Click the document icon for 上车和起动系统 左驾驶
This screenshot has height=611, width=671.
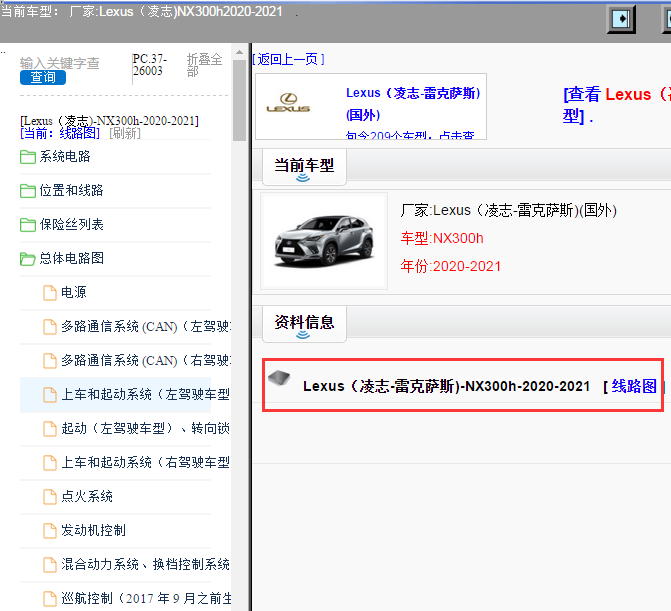click(50, 395)
